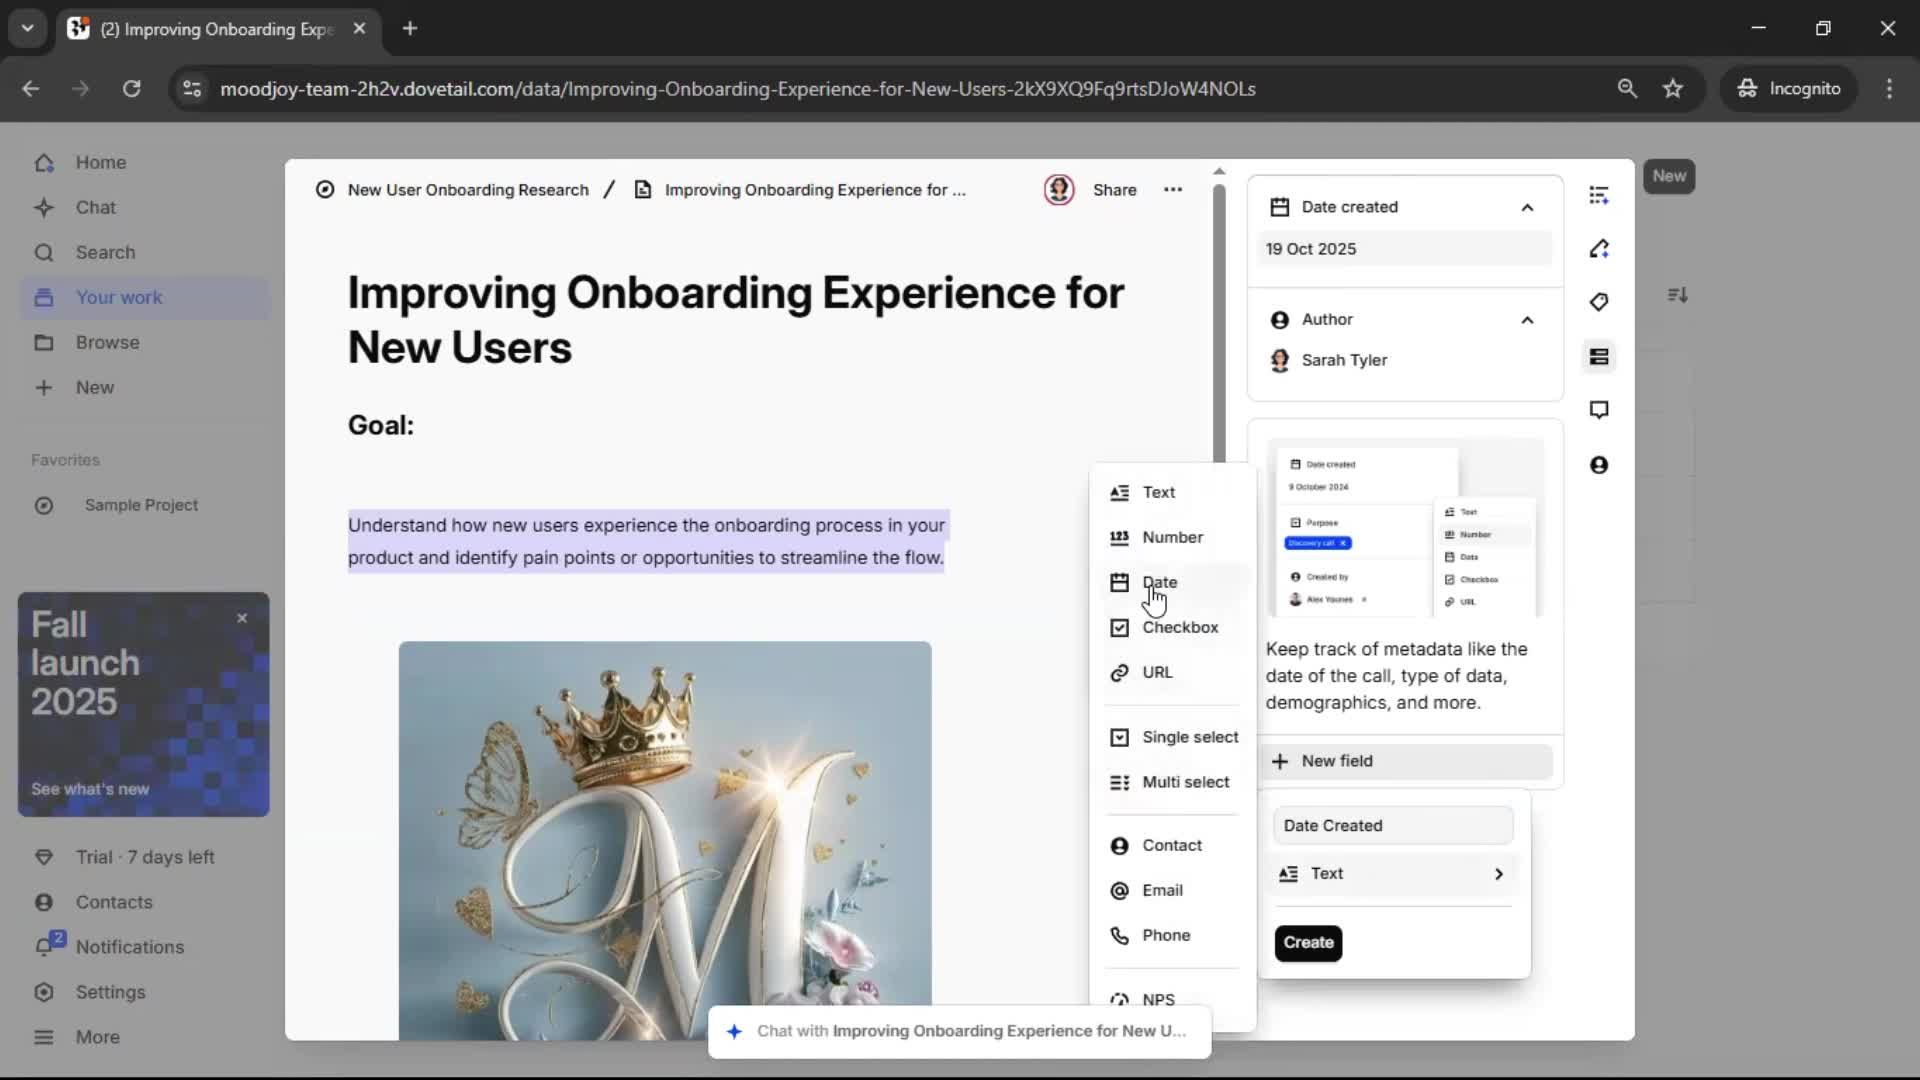Open the comments icon in right rail
Screen dimensions: 1920x1080
[x=1599, y=410]
